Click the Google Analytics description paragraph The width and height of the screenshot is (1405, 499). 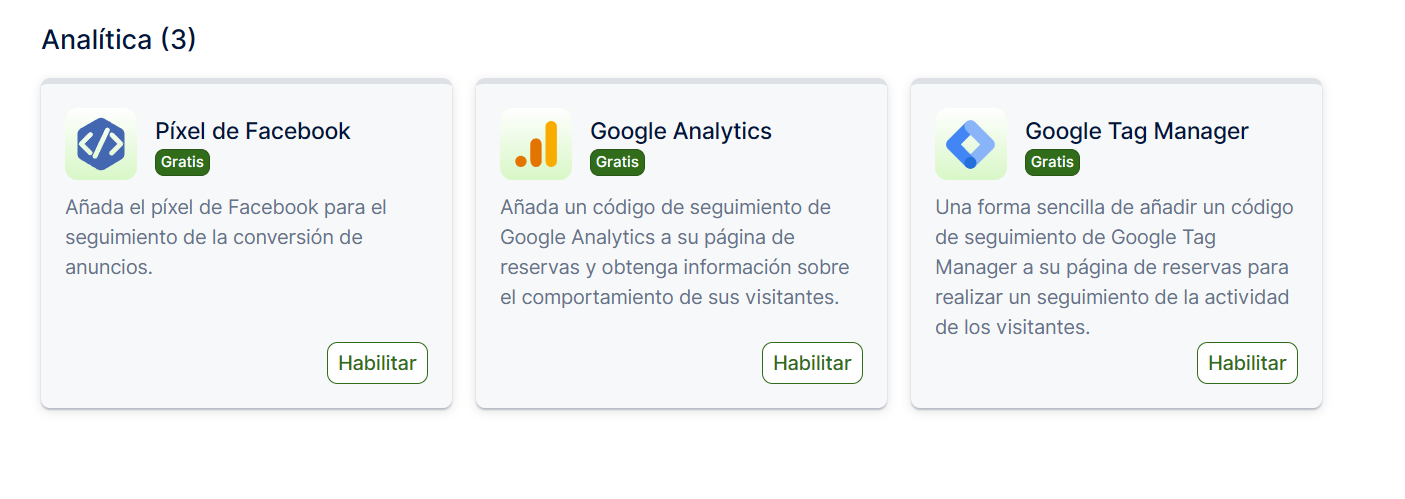[x=674, y=253]
